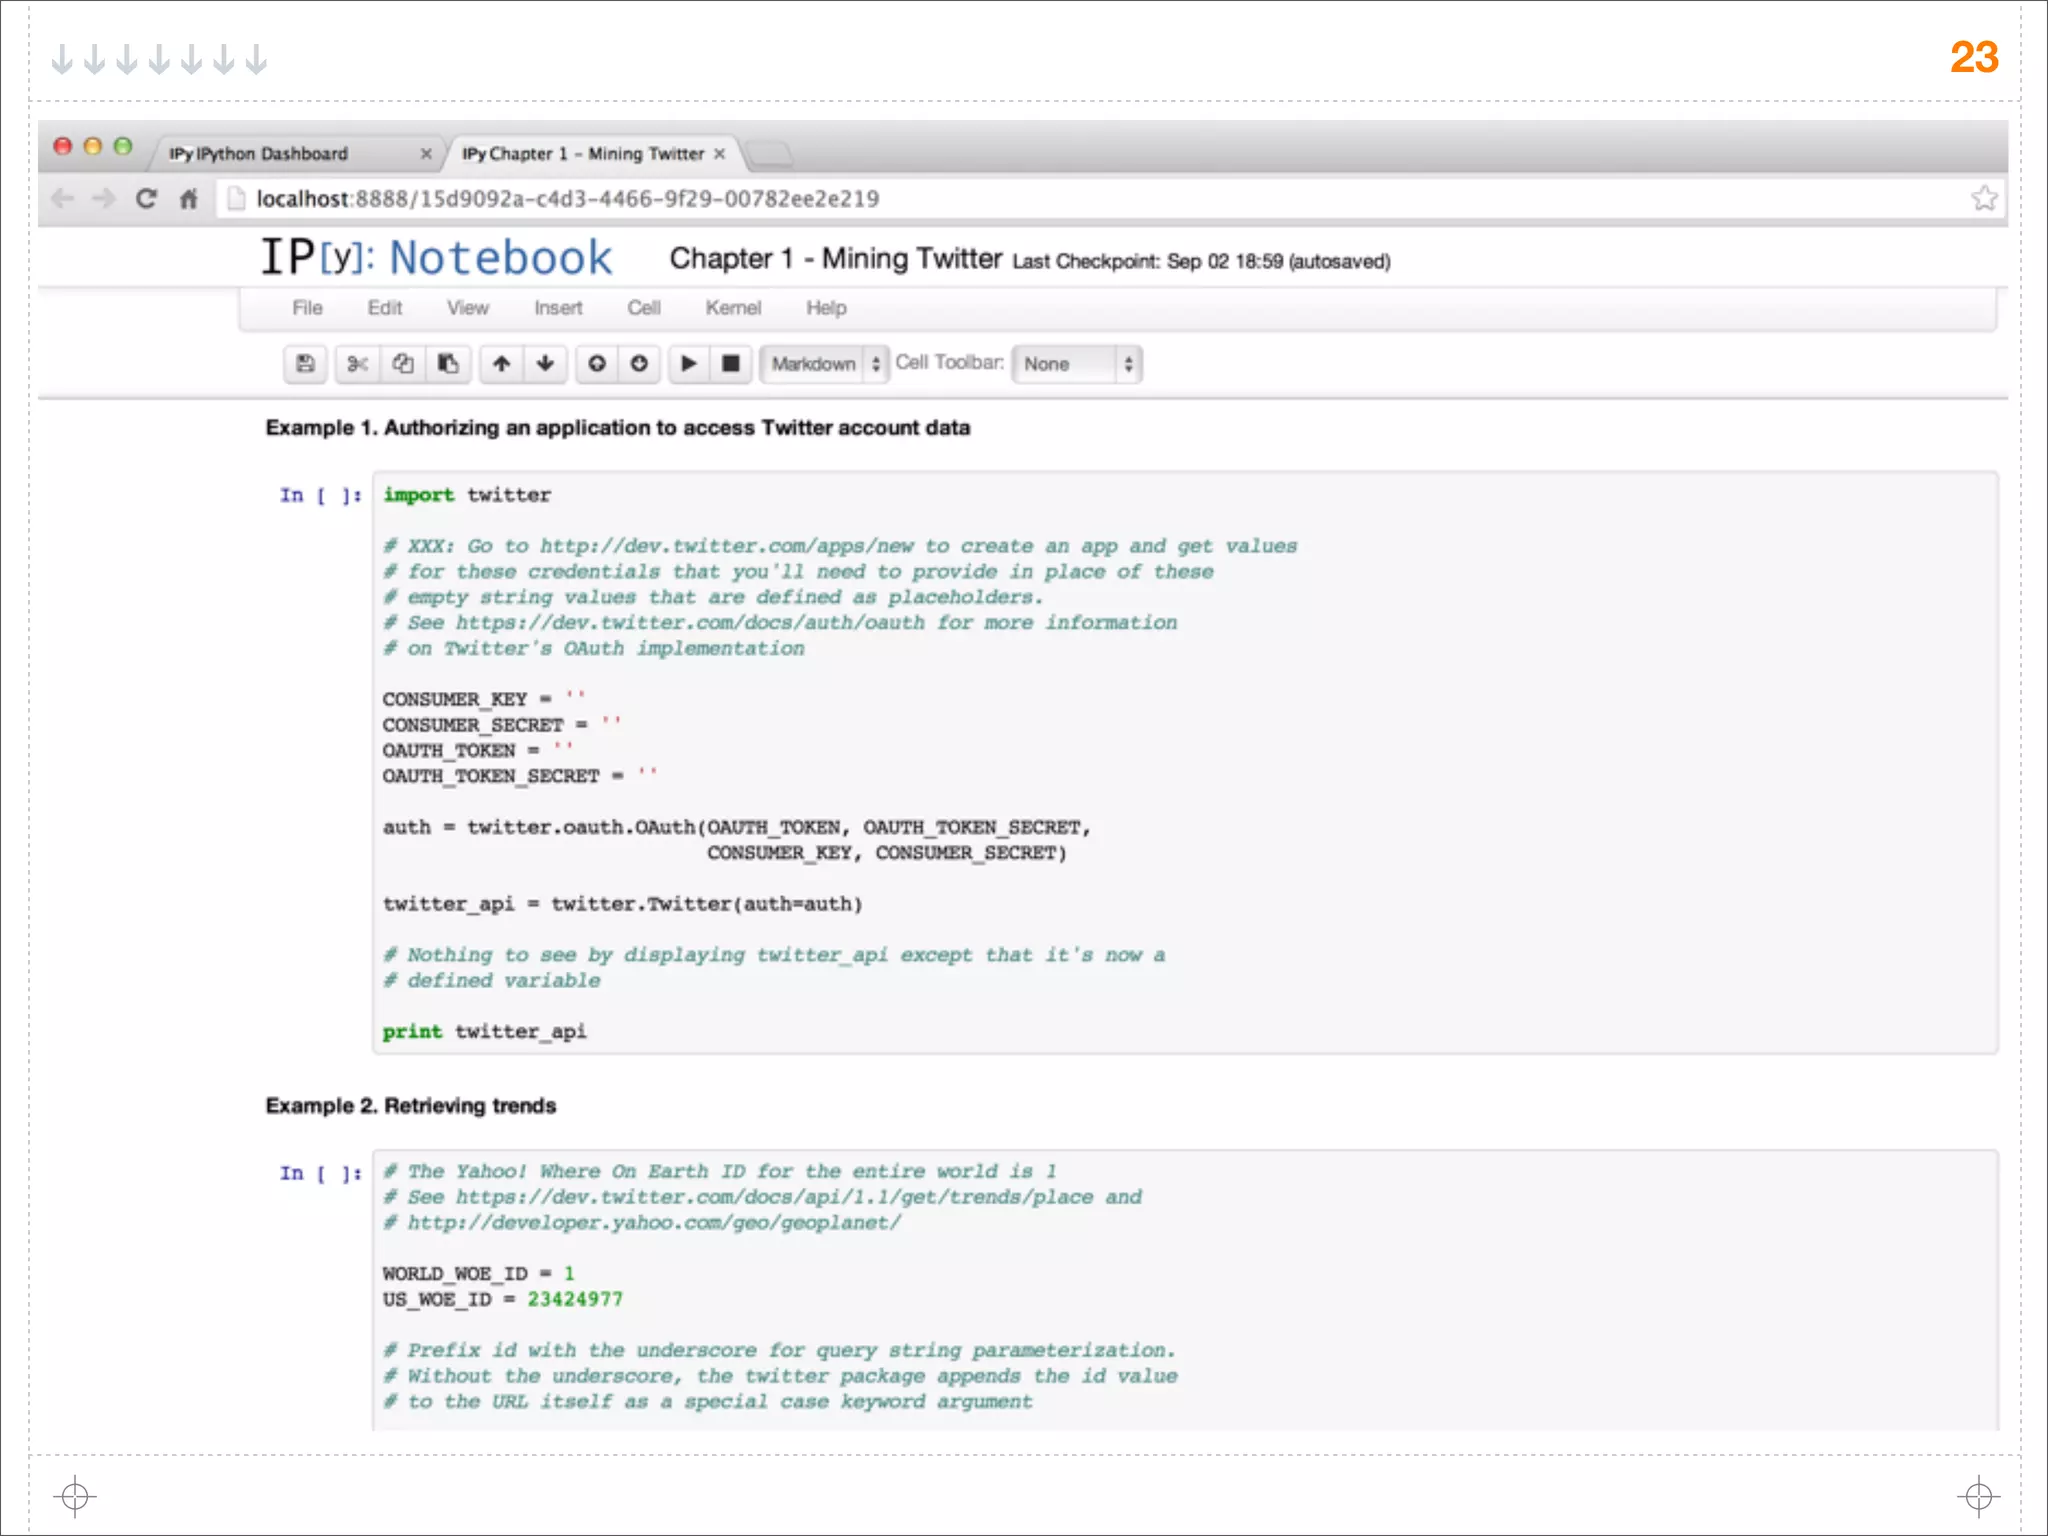Run the cell with the play button
The width and height of the screenshot is (2048, 1536).
(689, 364)
